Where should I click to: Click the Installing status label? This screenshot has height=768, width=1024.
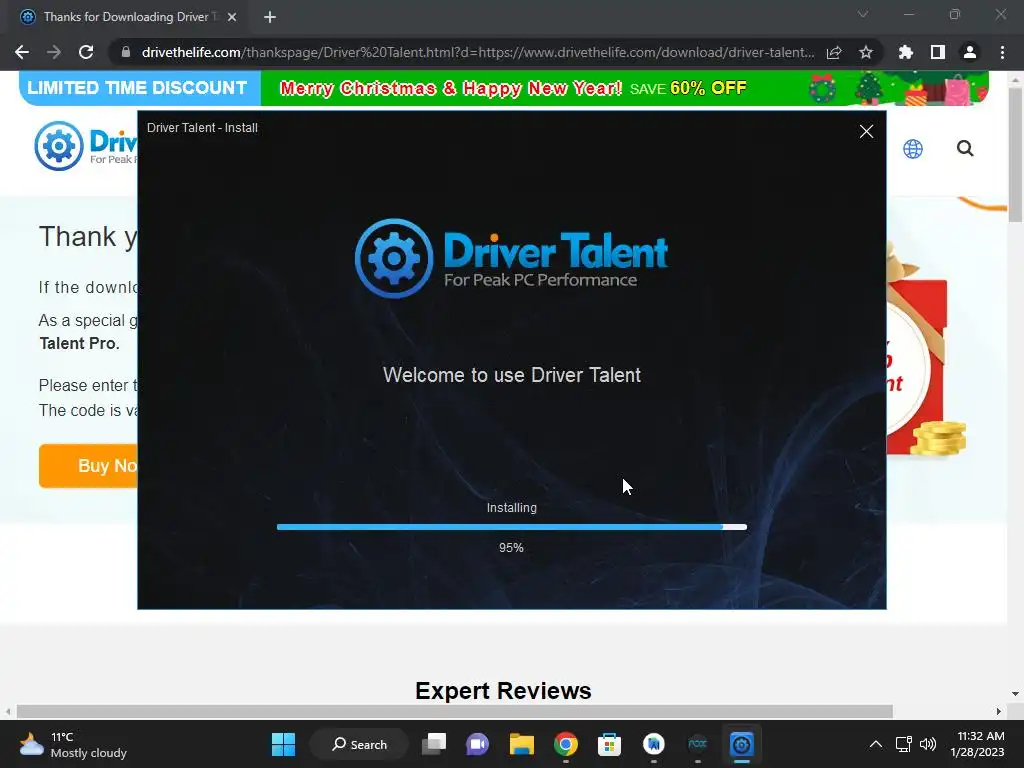pyautogui.click(x=511, y=508)
